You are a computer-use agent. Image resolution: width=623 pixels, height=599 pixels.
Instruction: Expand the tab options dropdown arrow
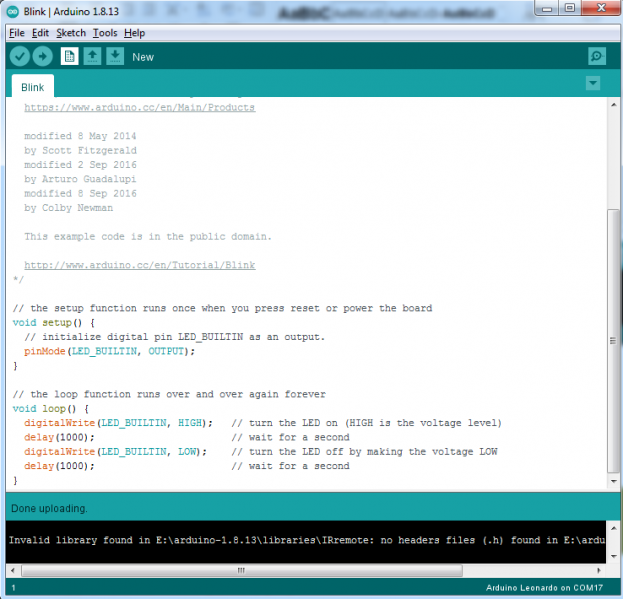pos(593,83)
